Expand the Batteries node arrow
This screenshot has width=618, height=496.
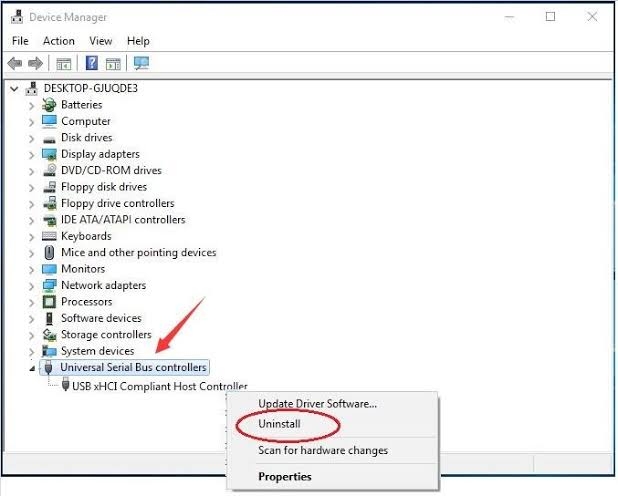tap(32, 106)
